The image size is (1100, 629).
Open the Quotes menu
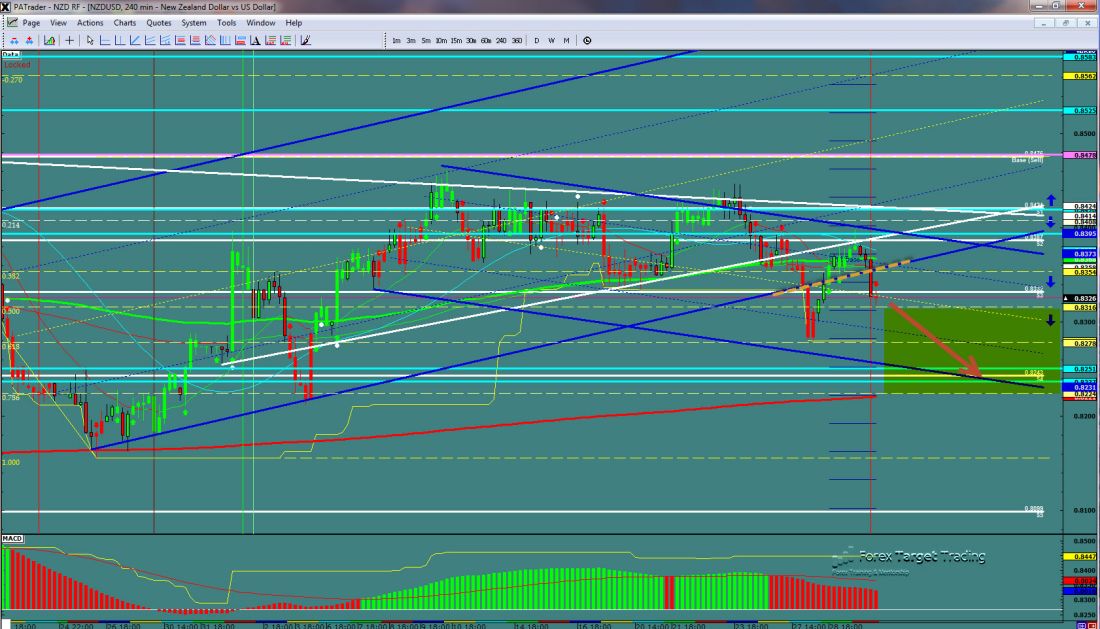pos(158,22)
